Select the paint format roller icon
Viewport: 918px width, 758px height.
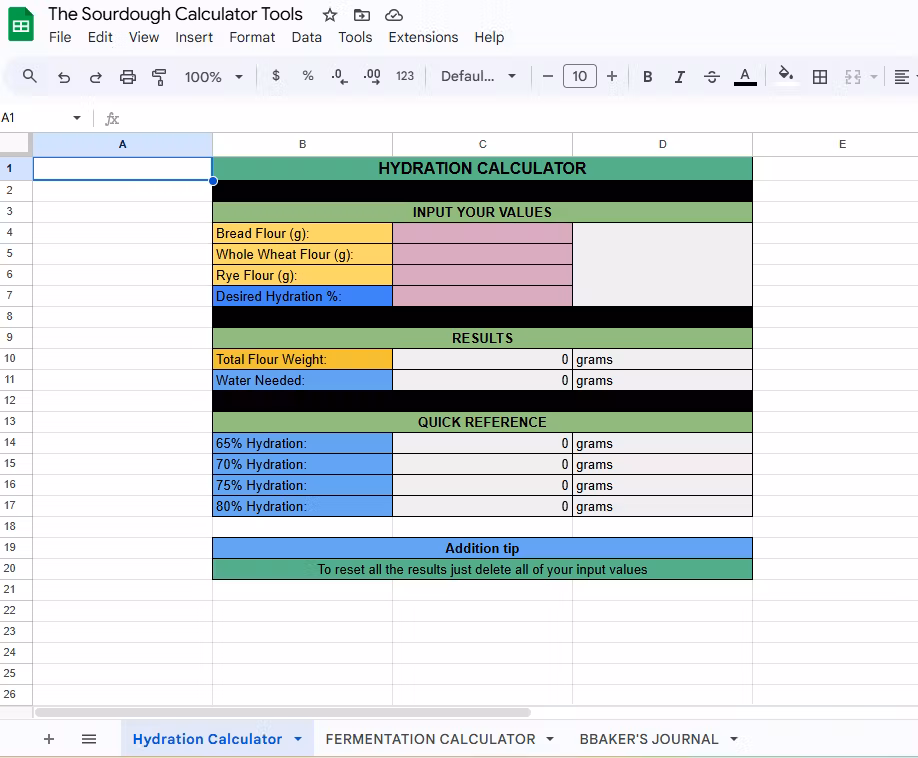pos(159,76)
